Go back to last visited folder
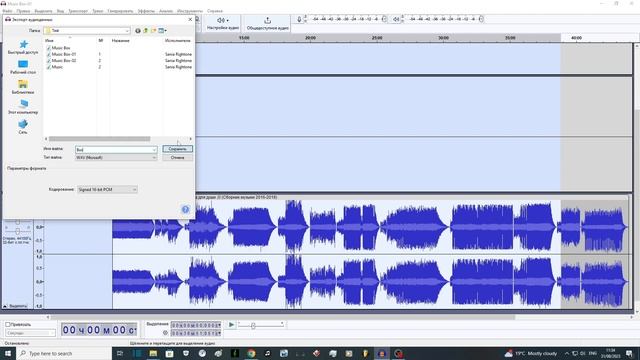This screenshot has height=360, width=640. point(138,31)
